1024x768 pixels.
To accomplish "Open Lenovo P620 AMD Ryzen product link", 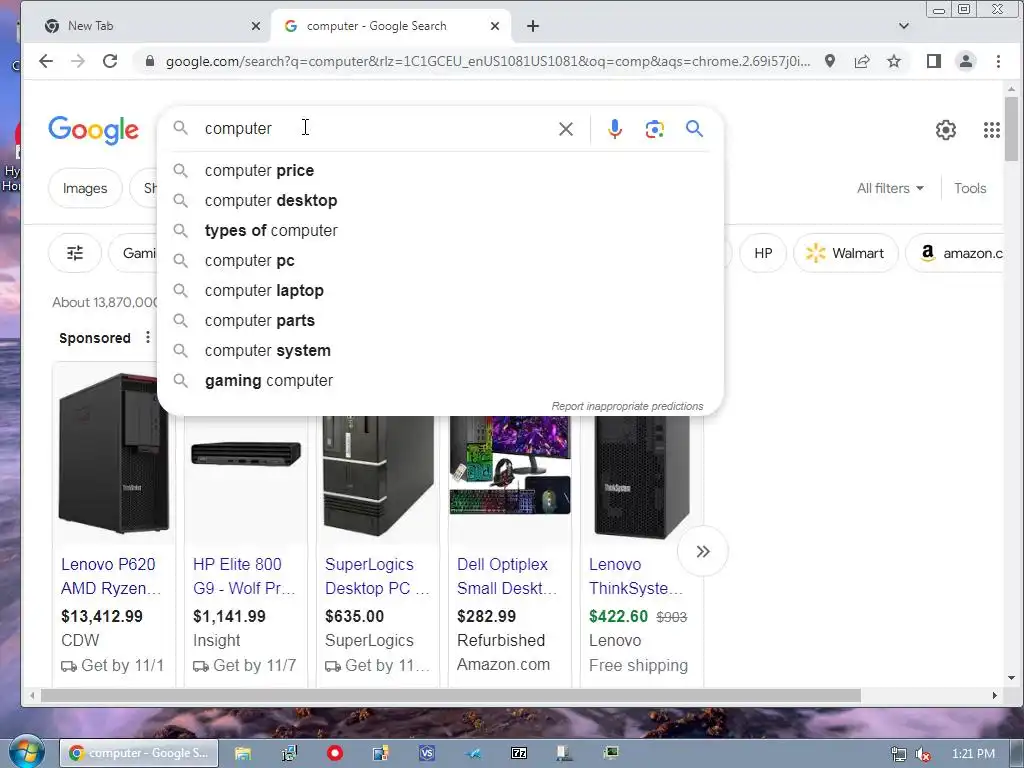I will pos(110,576).
